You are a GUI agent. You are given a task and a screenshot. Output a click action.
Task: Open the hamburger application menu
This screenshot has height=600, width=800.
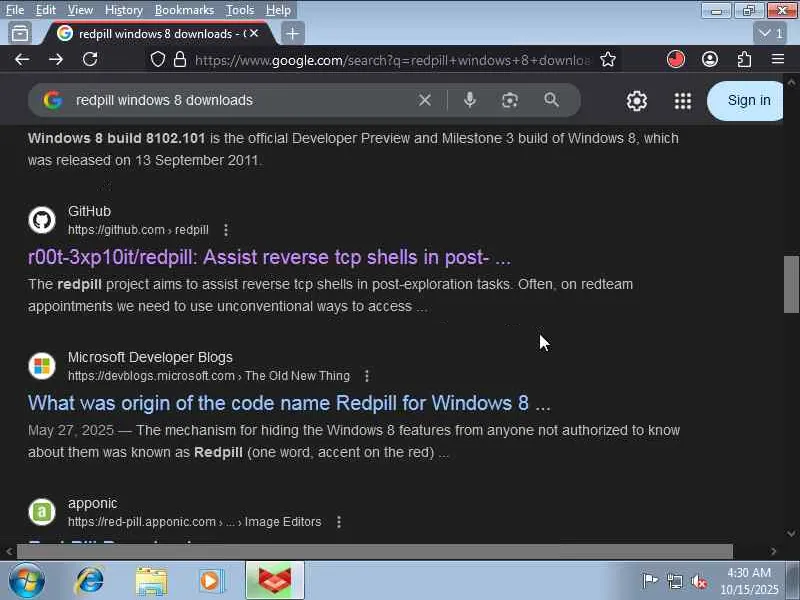coord(778,60)
